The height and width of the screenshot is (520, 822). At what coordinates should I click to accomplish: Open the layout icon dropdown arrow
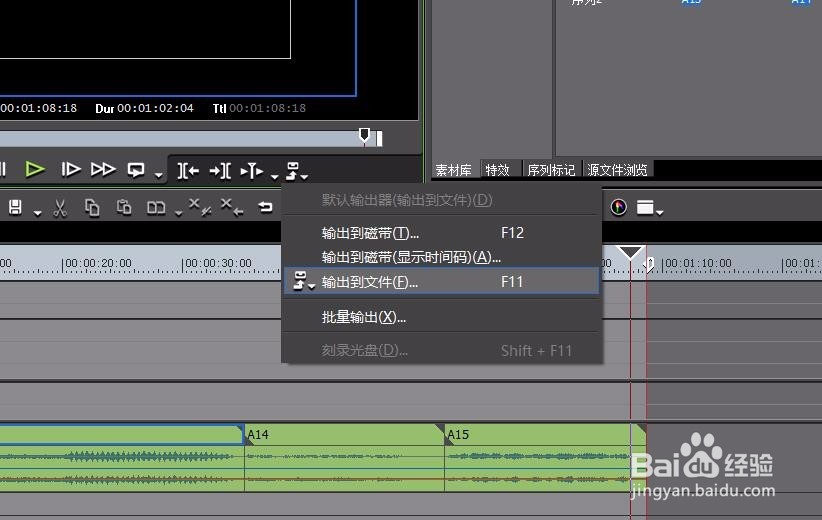tap(659, 212)
